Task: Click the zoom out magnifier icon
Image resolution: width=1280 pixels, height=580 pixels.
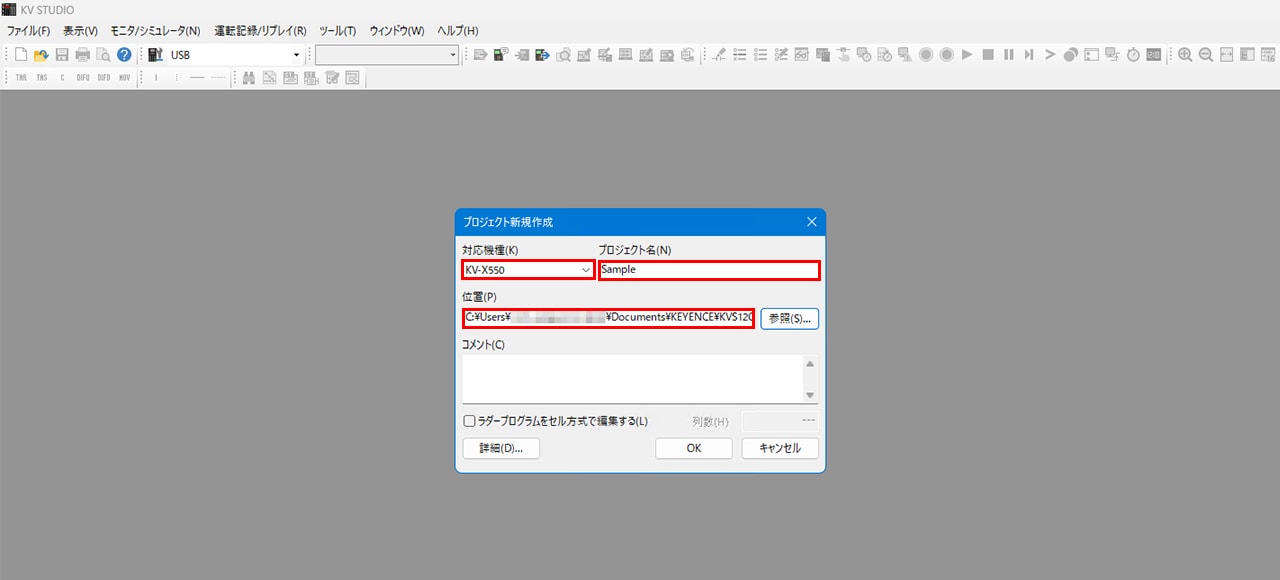Action: [x=1206, y=55]
